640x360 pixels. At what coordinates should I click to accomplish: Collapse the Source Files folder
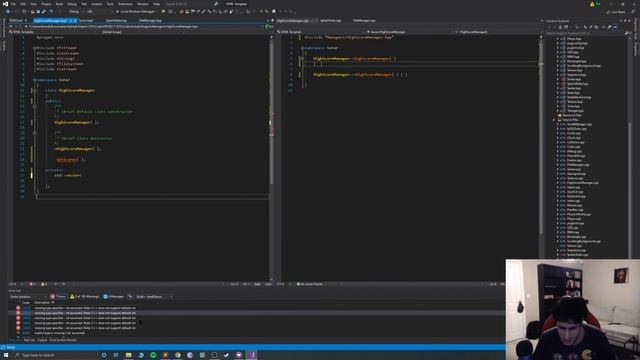tap(554, 120)
